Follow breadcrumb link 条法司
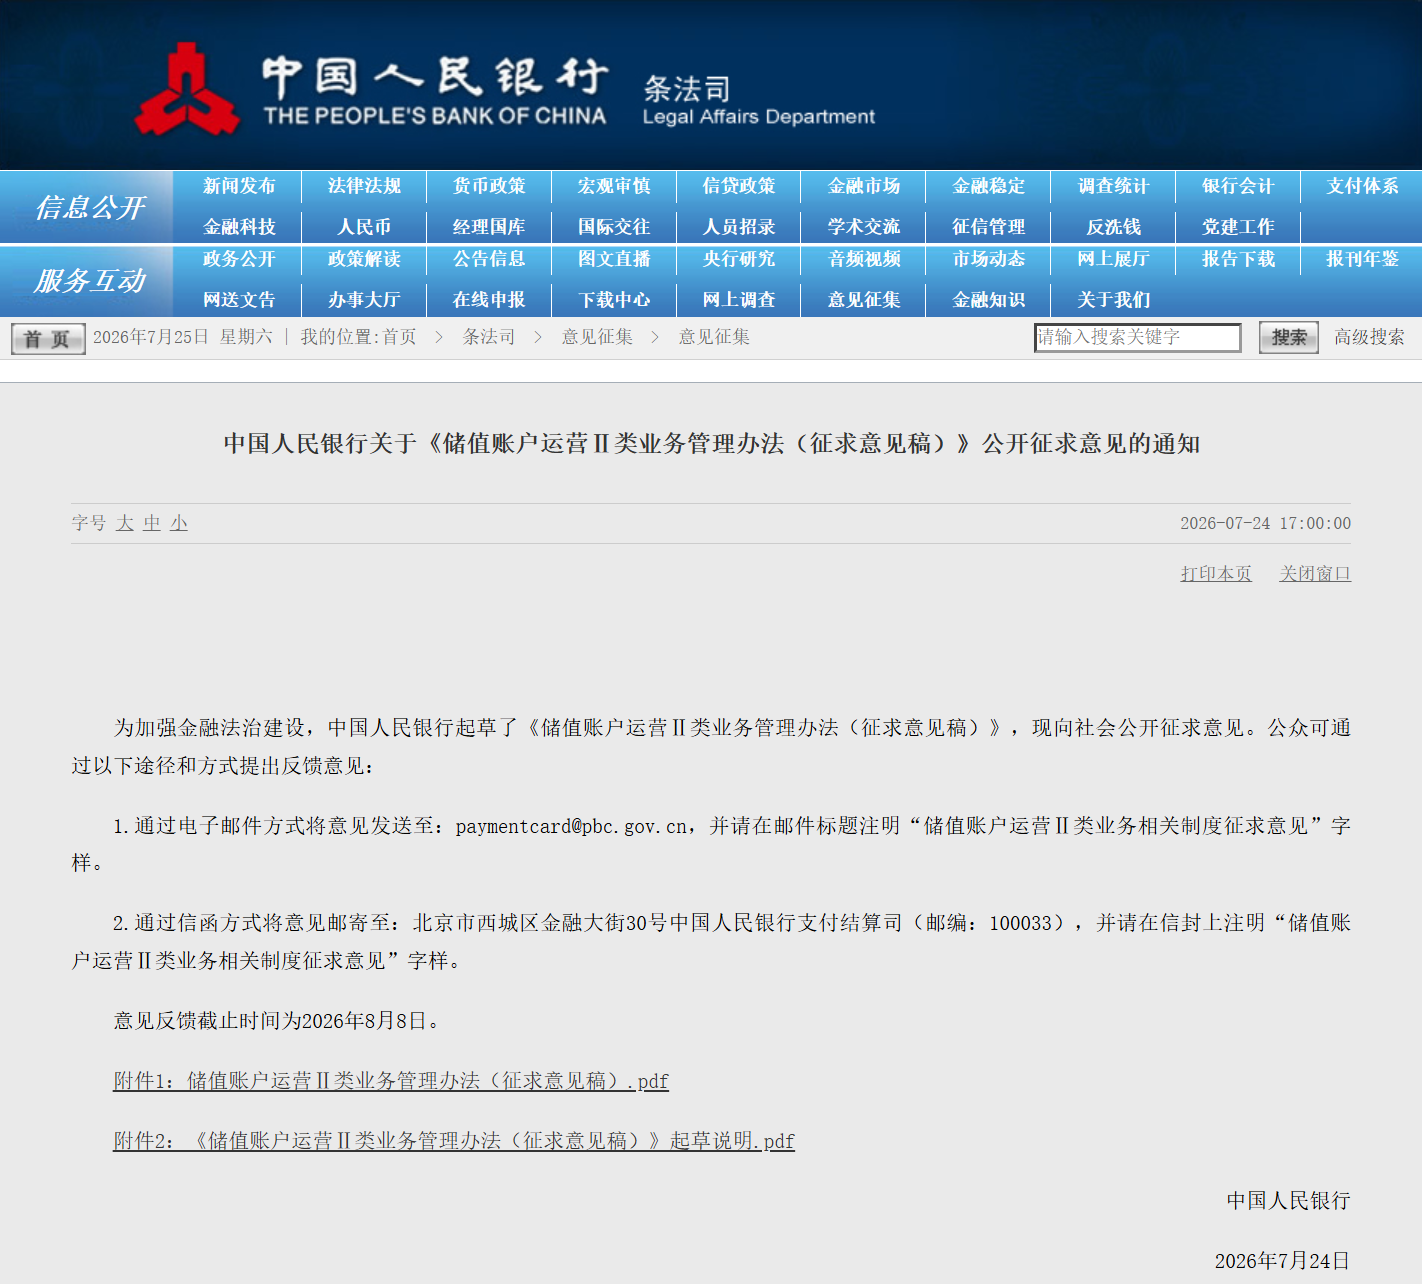This screenshot has height=1284, width=1422. click(489, 337)
